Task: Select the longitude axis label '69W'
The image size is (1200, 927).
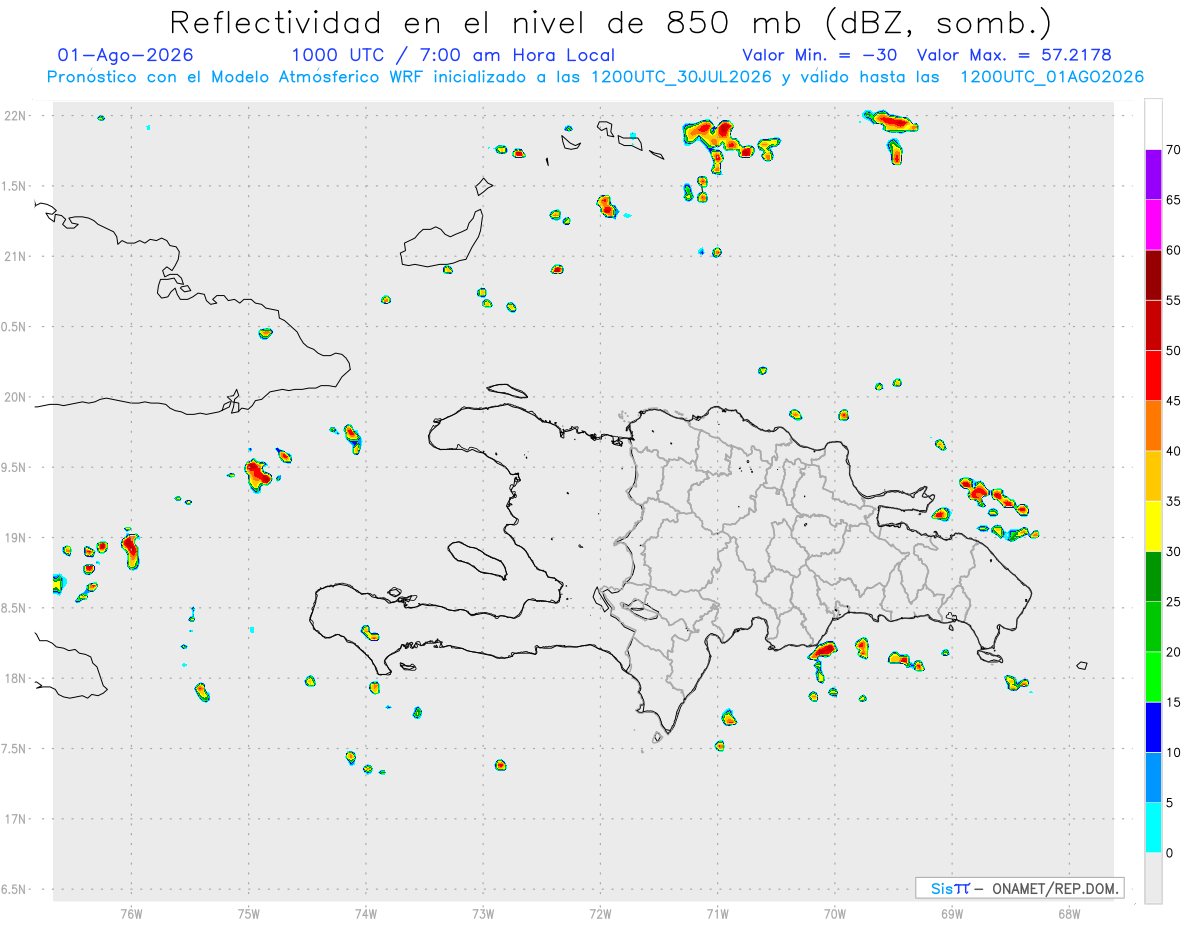Action: 952,913
